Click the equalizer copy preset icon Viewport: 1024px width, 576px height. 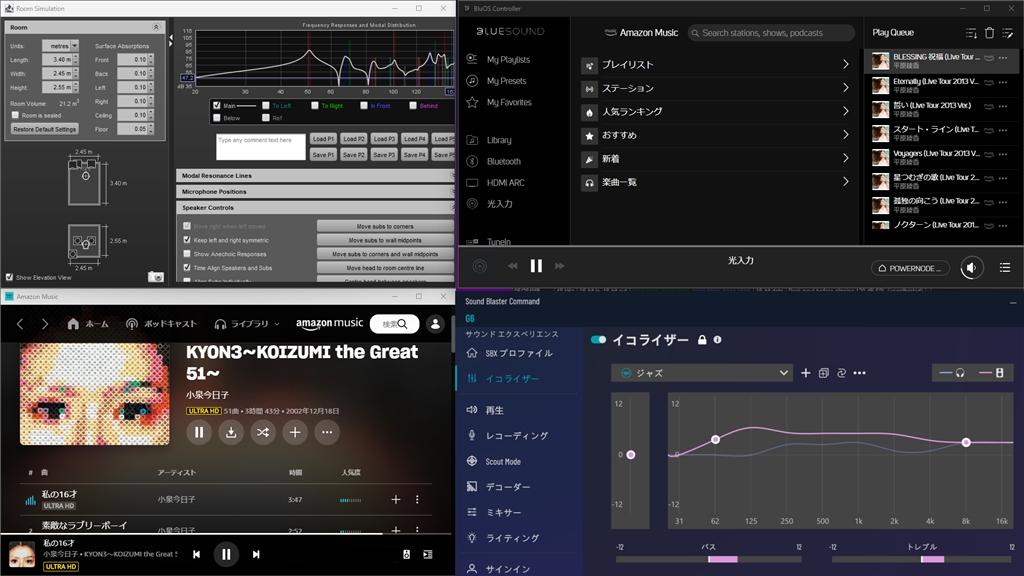(x=824, y=373)
